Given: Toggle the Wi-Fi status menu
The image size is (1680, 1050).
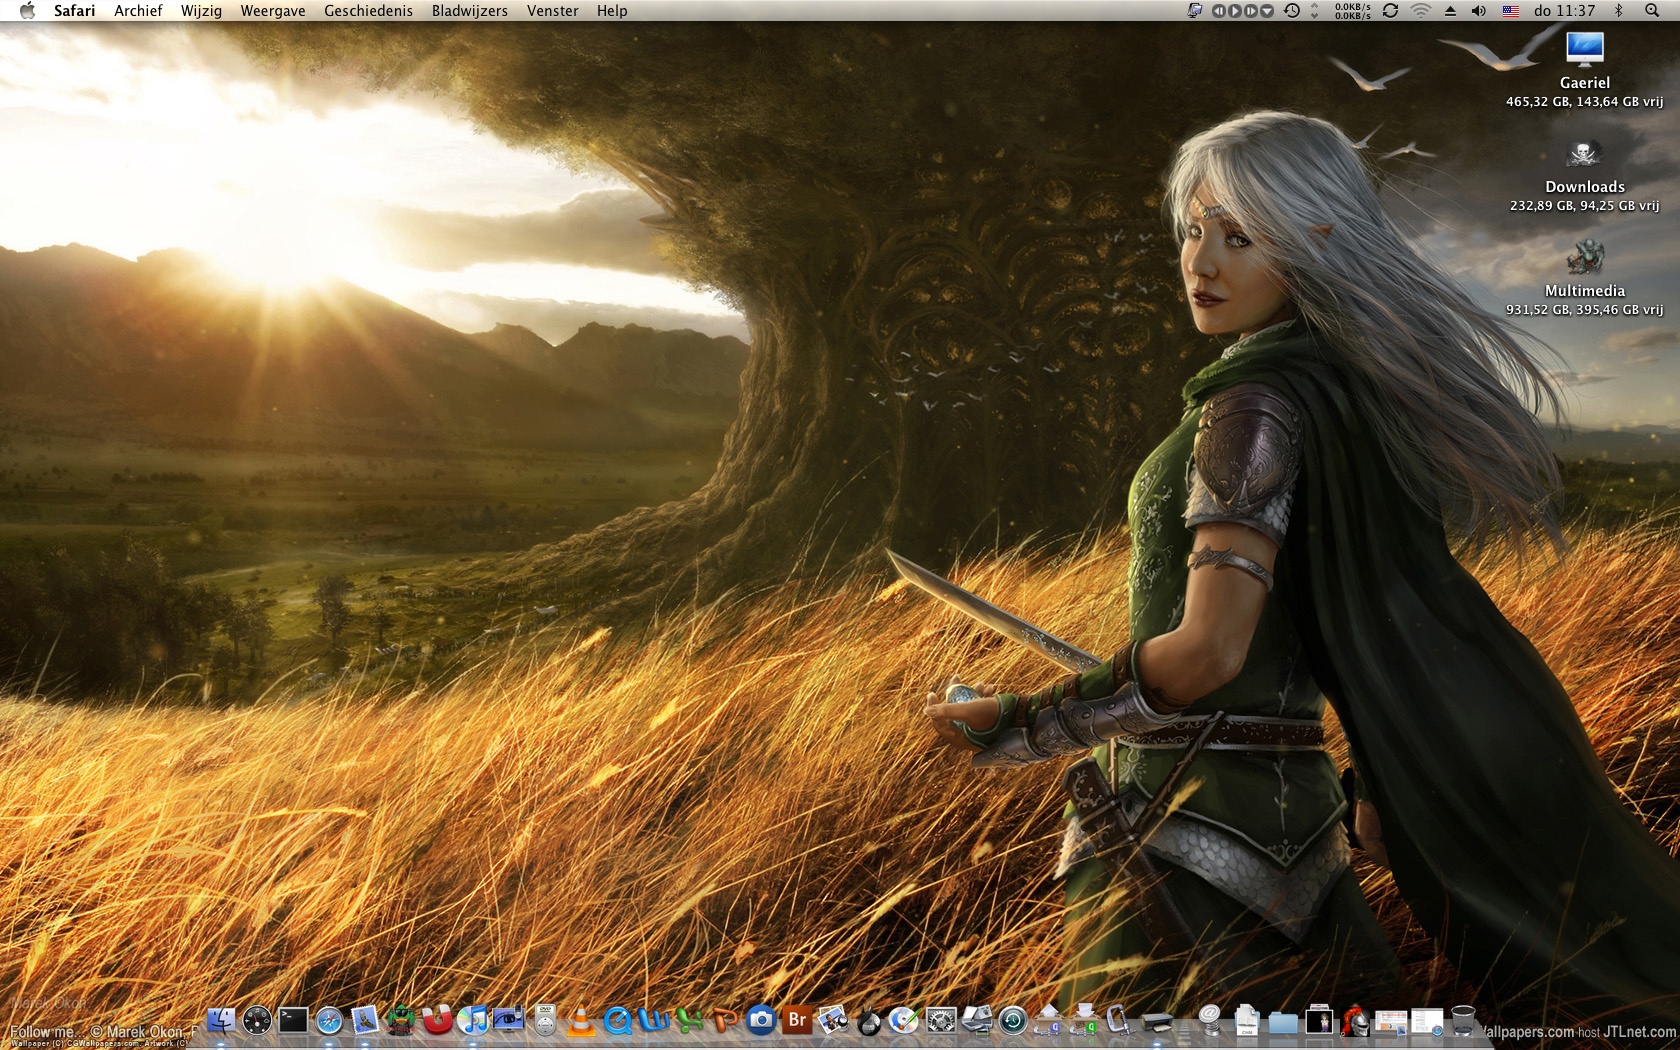Looking at the screenshot, I should click(1420, 11).
